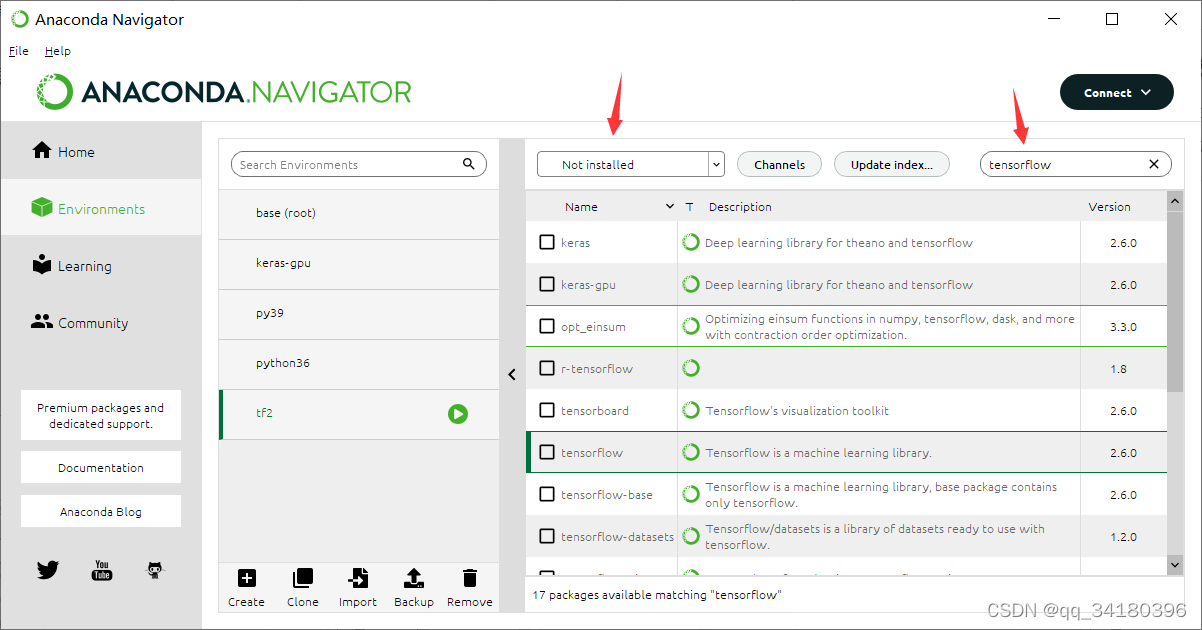Click the Anaconda Navigator logo icon in title bar
Viewport: 1202px width, 630px height.
click(20, 19)
